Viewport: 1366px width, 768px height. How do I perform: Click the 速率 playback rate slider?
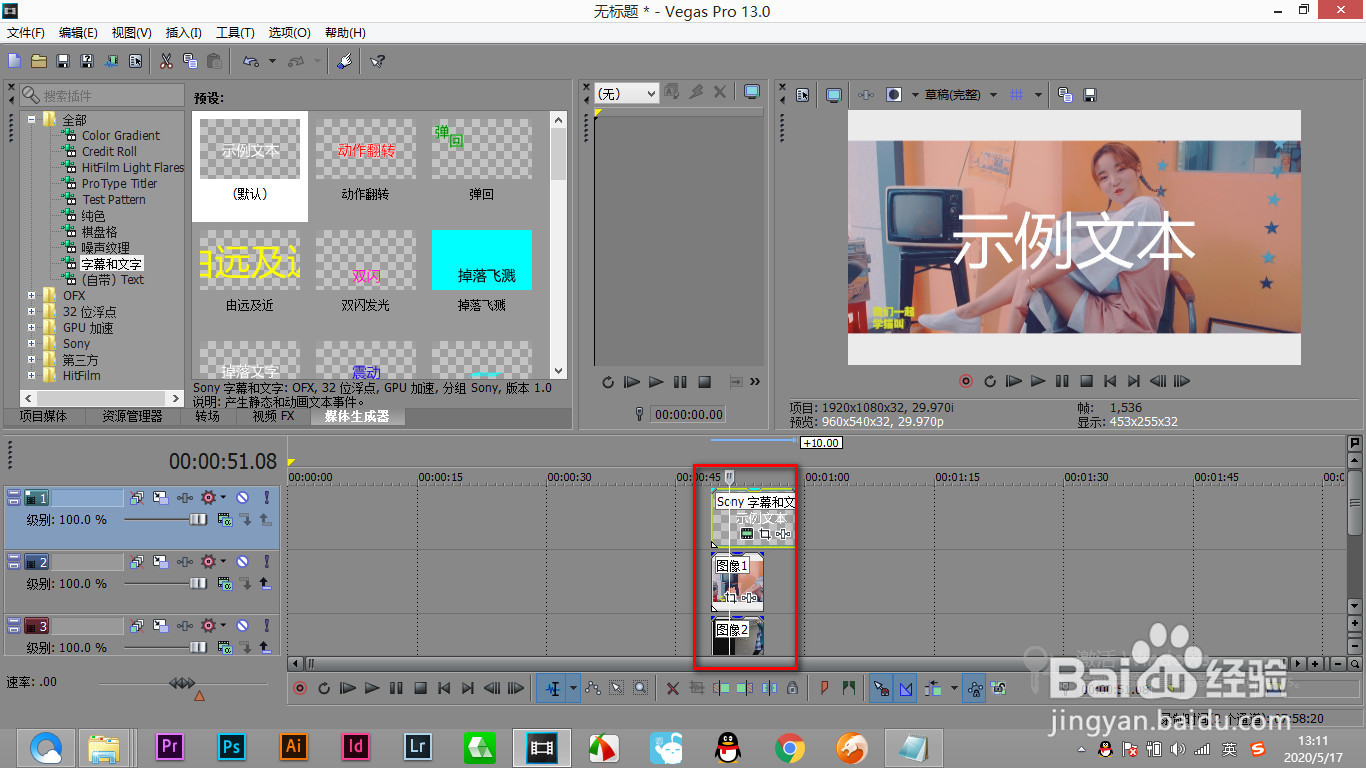[182, 683]
